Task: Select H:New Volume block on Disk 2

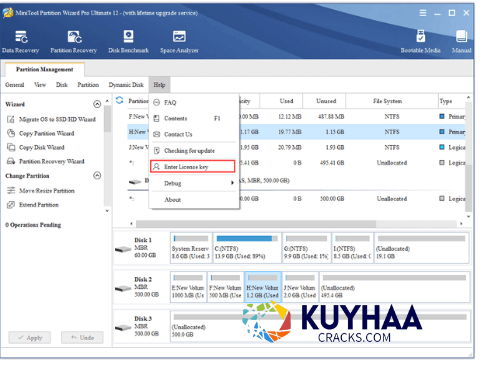Action: coord(263,287)
